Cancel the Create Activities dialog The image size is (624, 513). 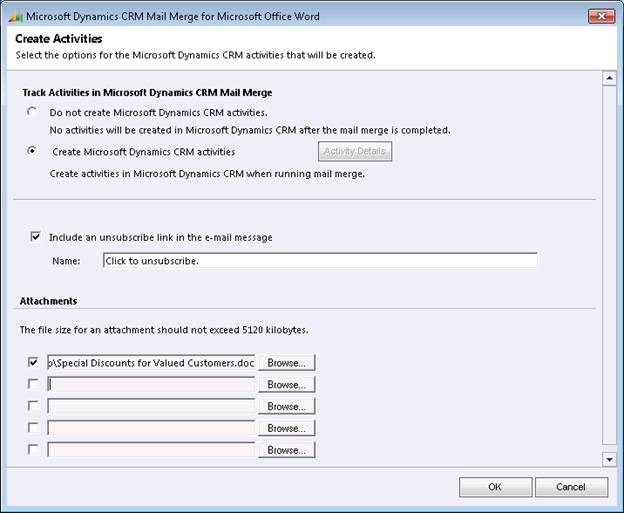point(571,487)
